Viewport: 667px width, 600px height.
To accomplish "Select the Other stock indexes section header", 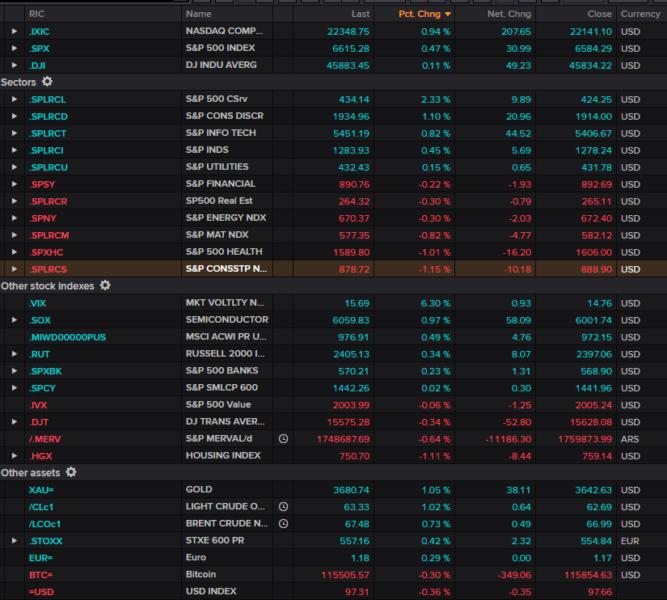I will (x=47, y=286).
